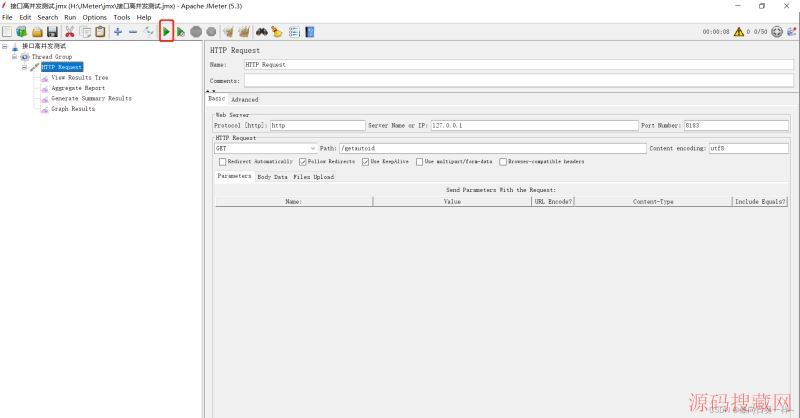Click the Protocol field containing http
800x418 pixels.
(317, 125)
